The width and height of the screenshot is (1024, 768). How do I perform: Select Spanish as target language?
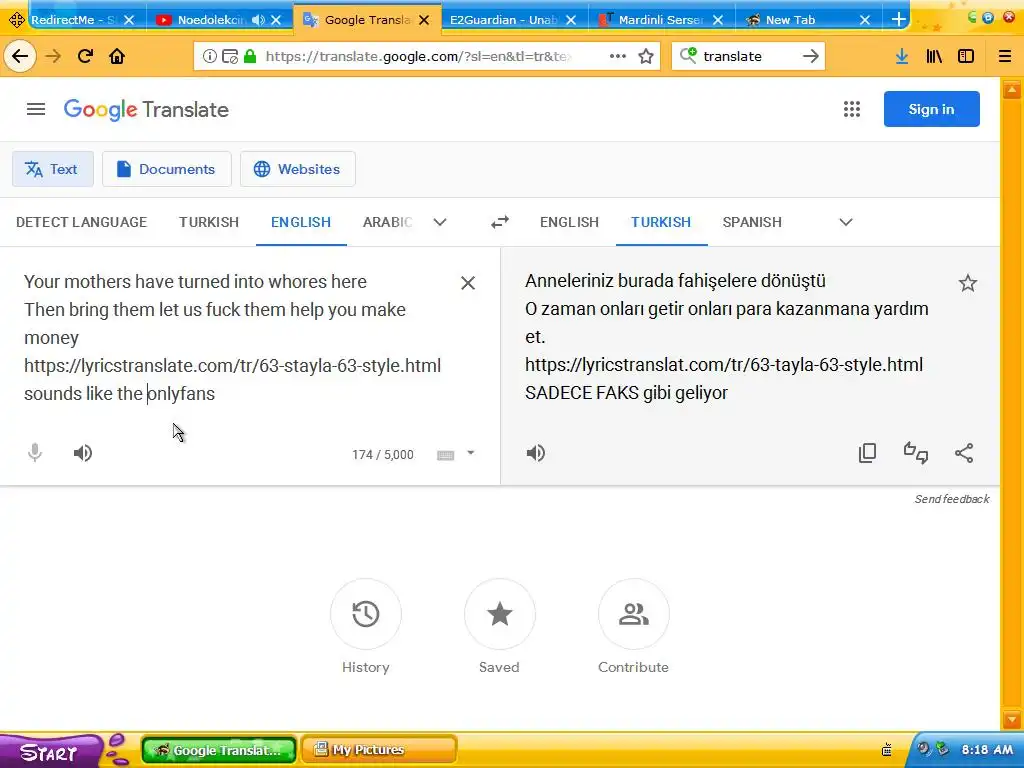(752, 223)
